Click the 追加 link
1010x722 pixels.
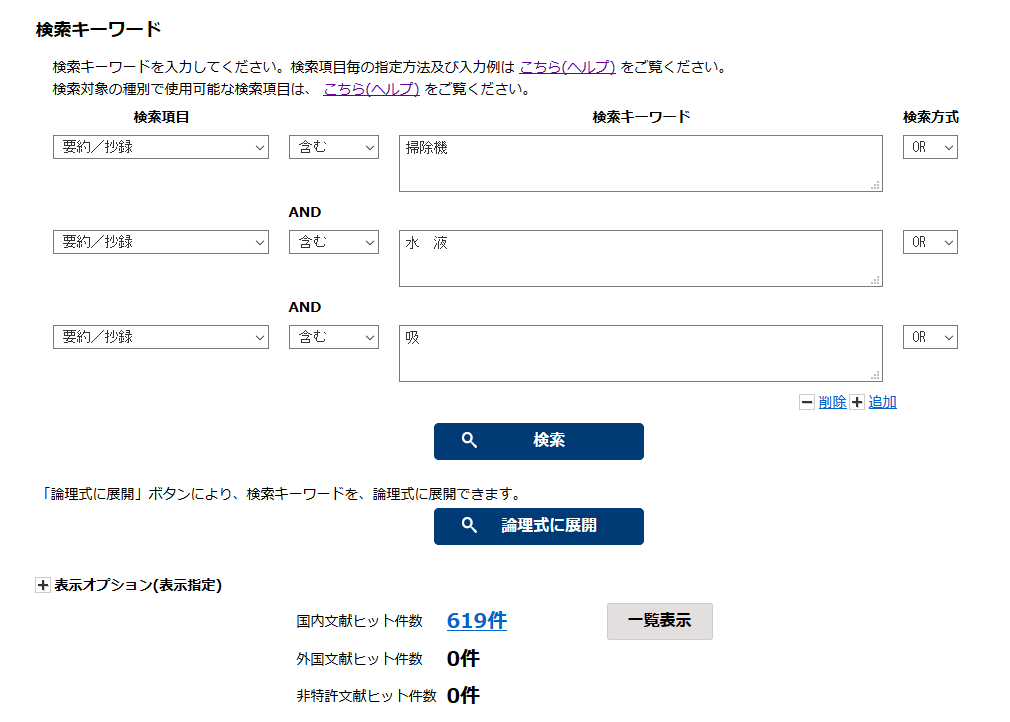[x=882, y=403]
